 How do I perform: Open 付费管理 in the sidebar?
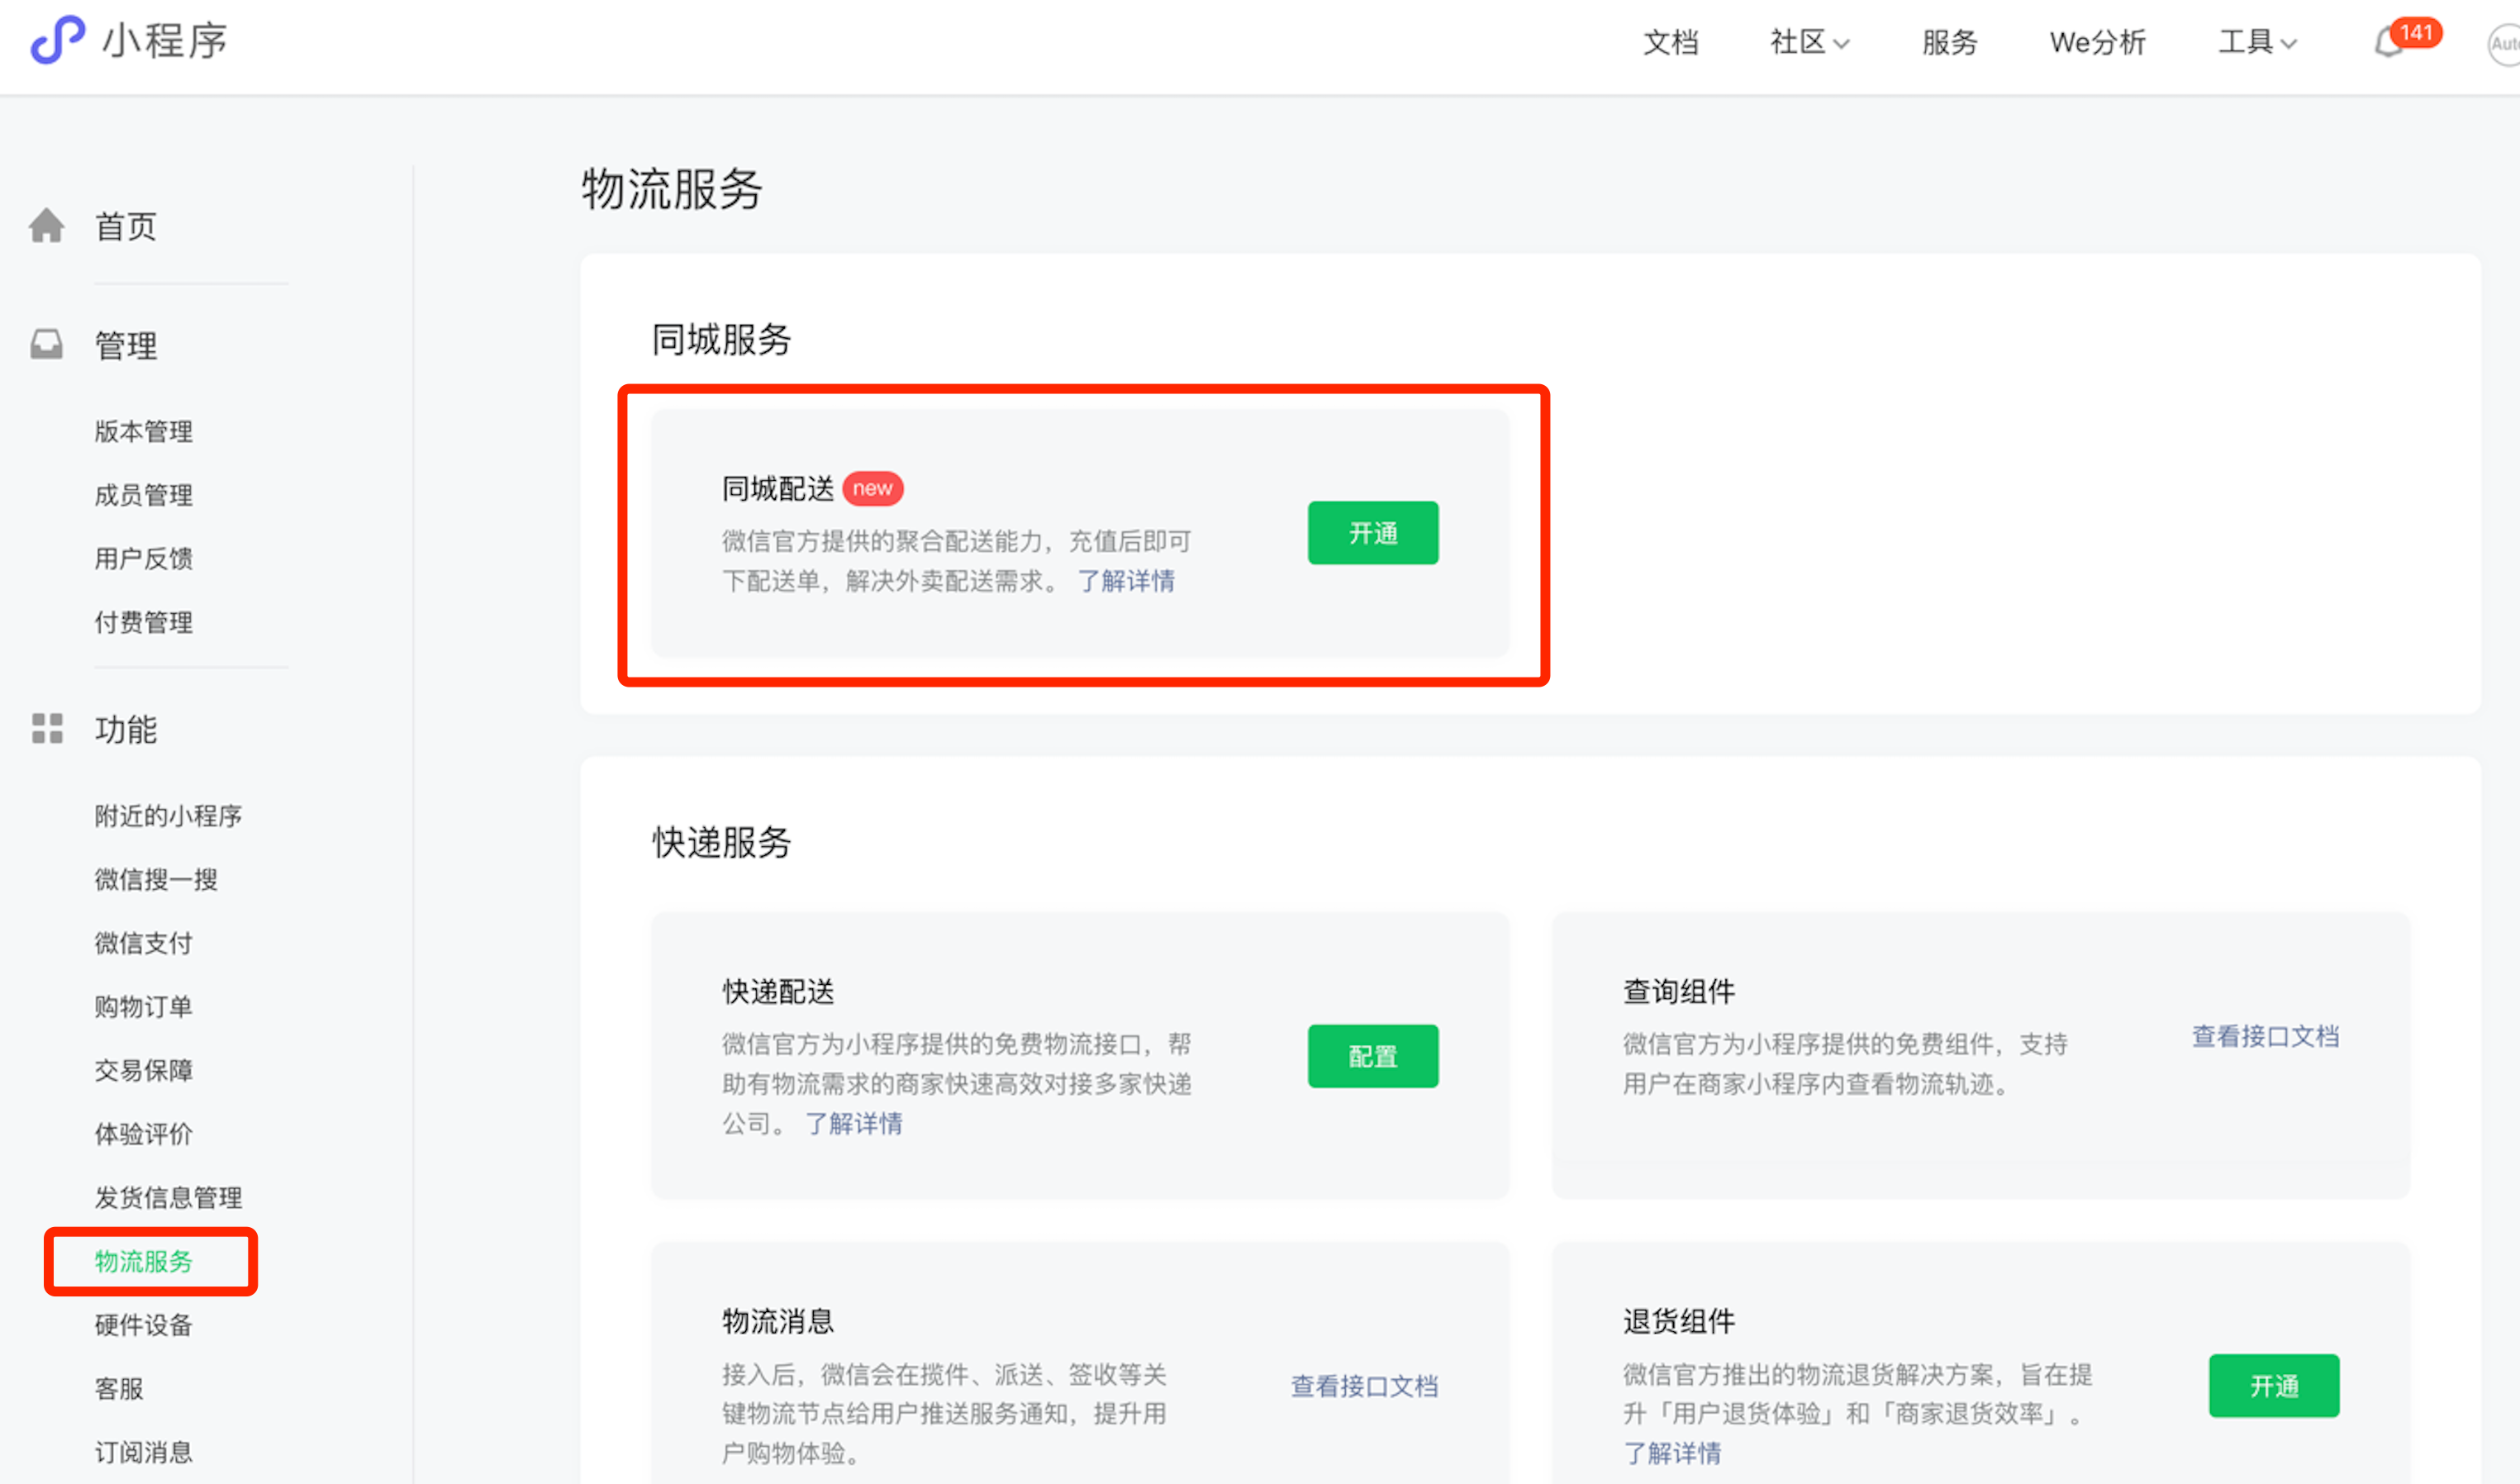click(x=143, y=622)
